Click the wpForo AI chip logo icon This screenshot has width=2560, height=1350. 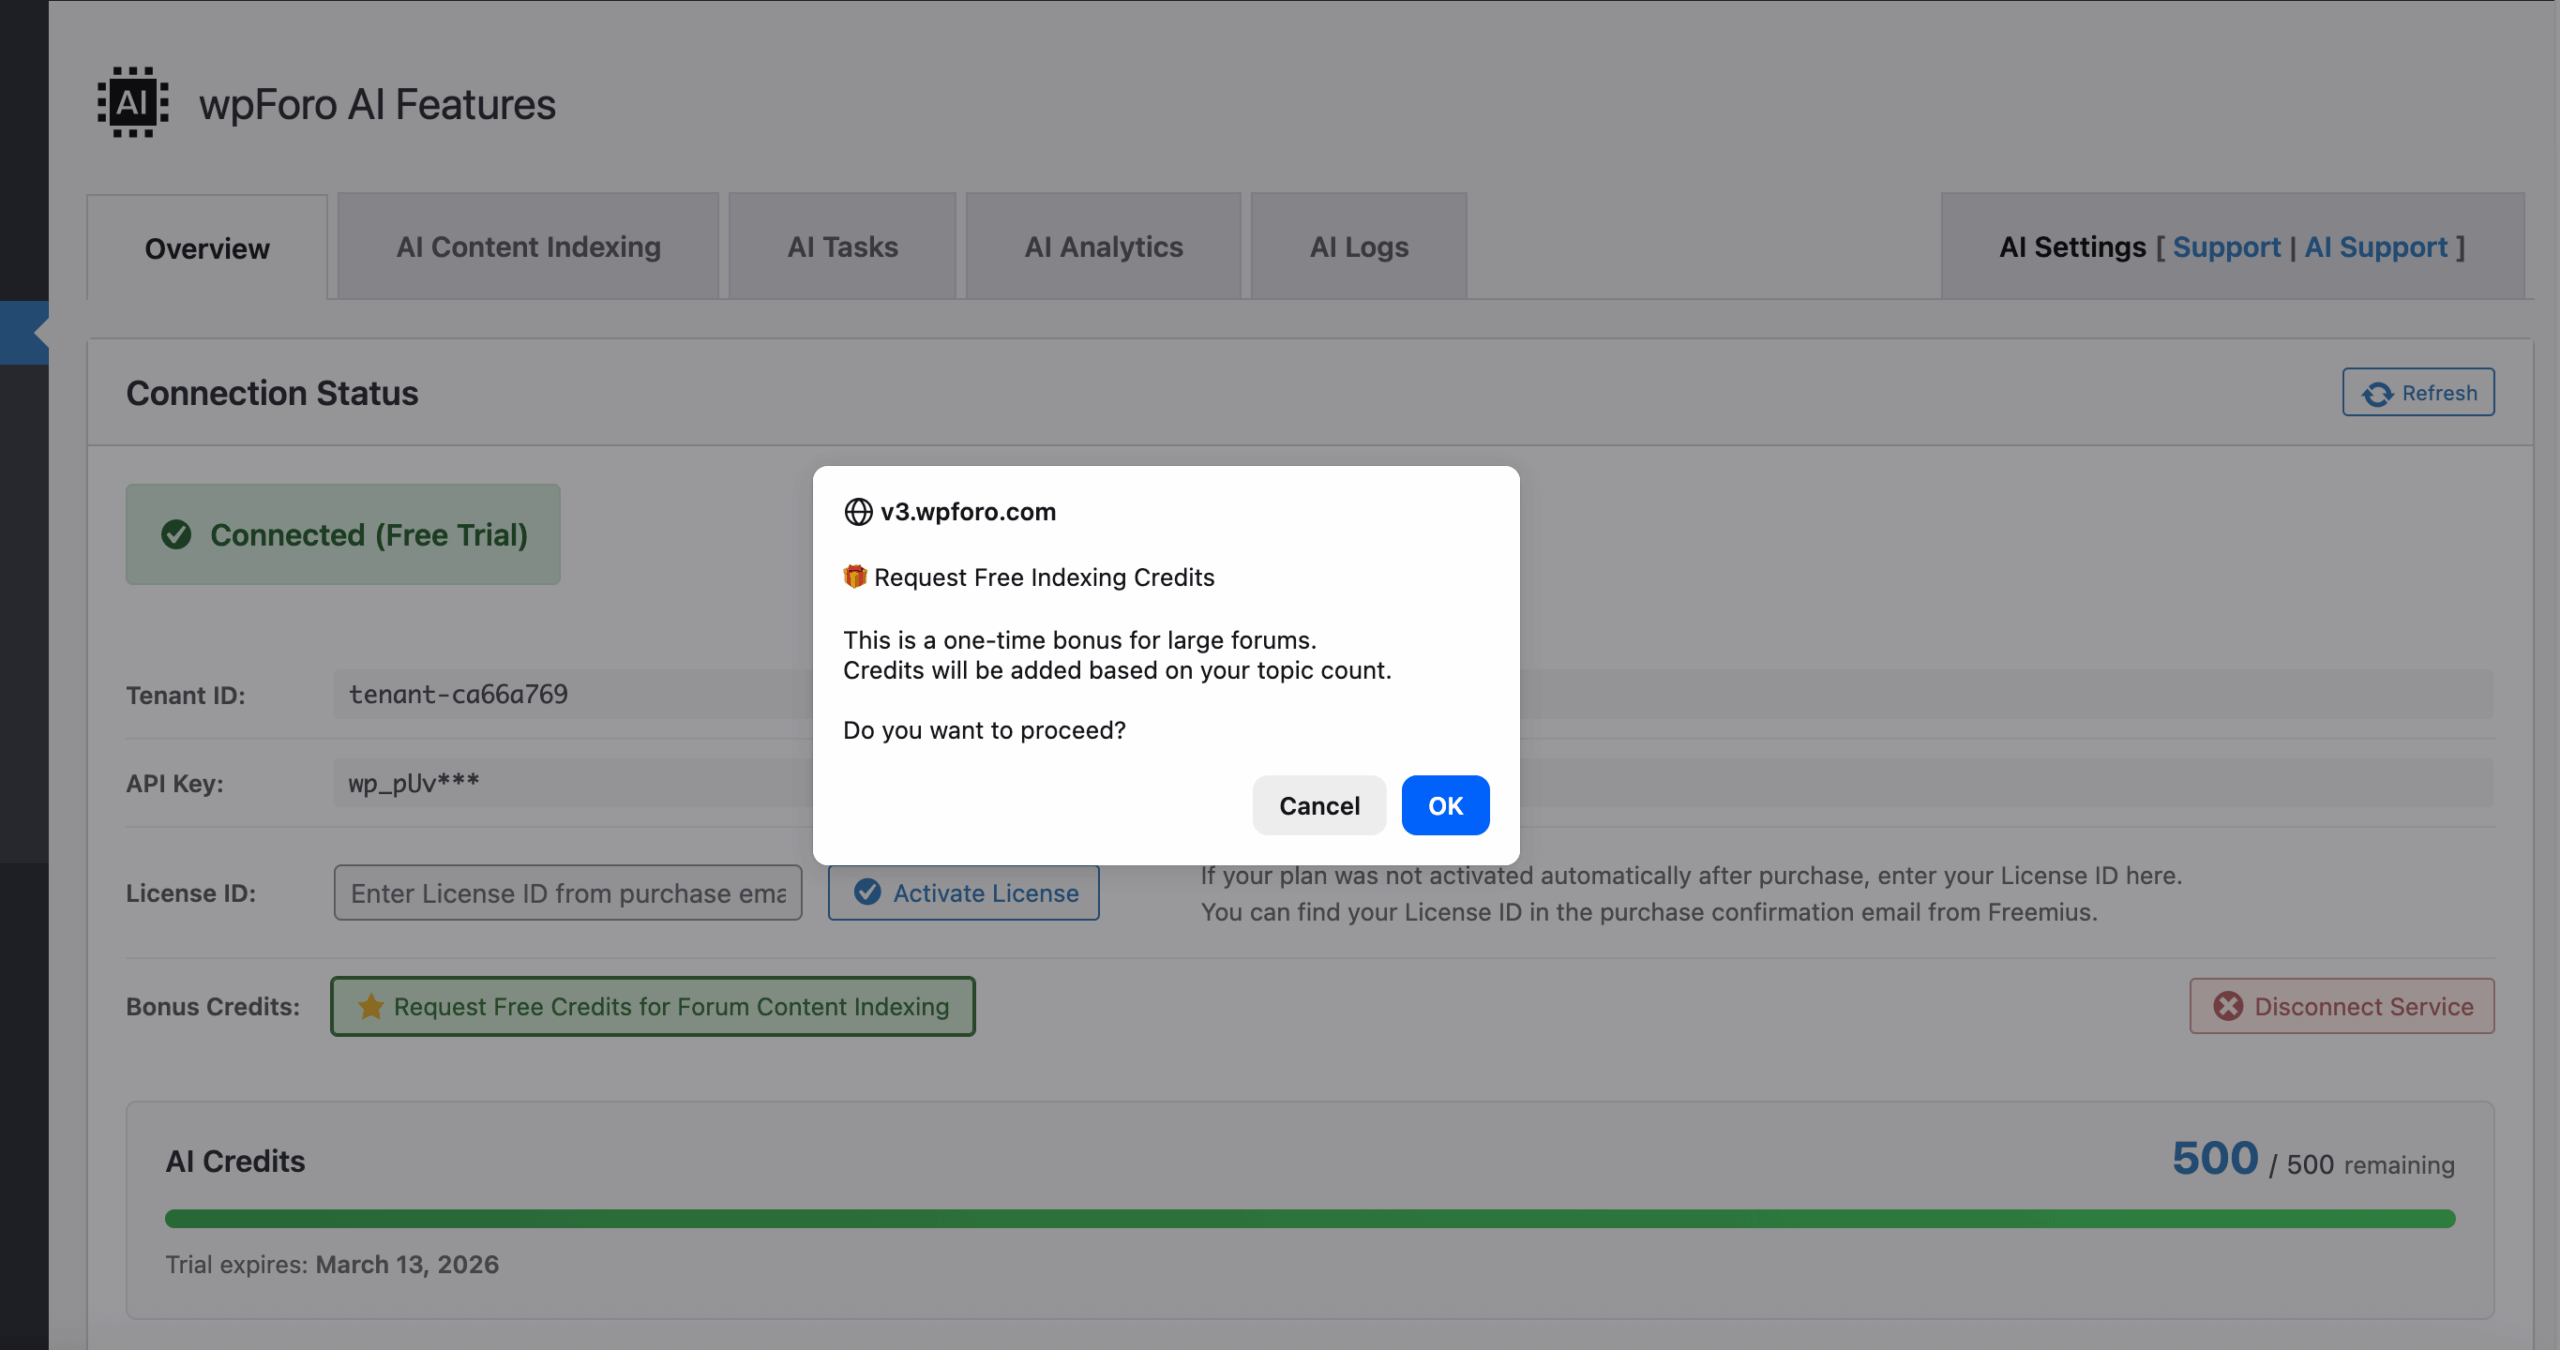[132, 103]
